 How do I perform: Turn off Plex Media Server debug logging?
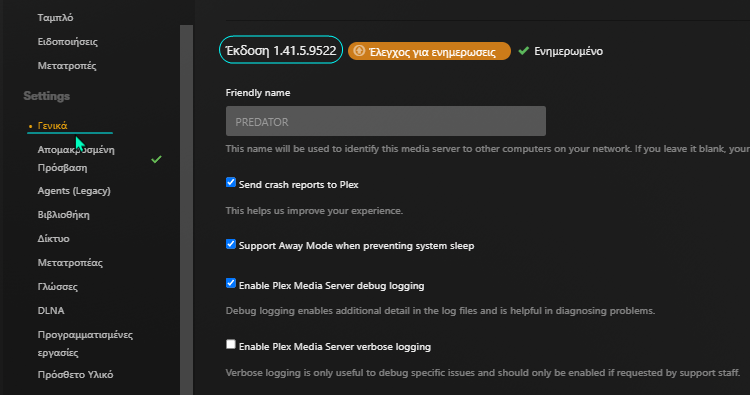point(231,283)
